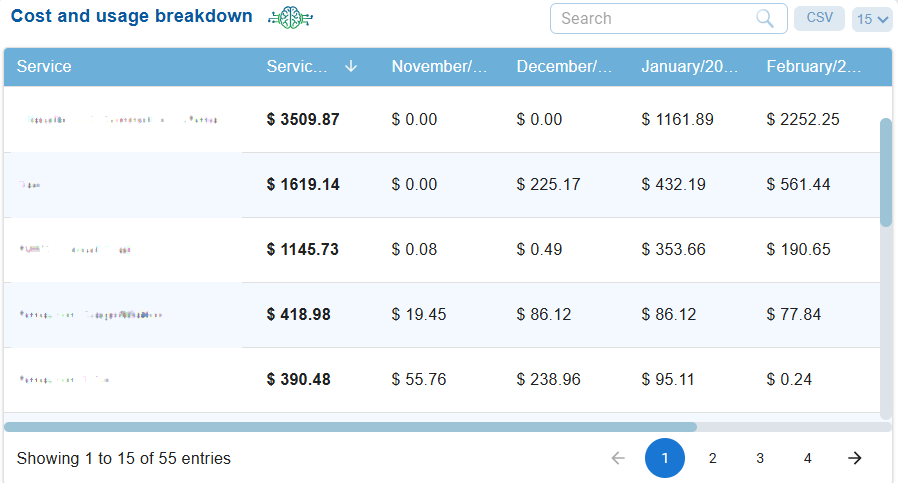898x483 pixels.
Task: Go to the next page arrow
Action: tap(855, 458)
